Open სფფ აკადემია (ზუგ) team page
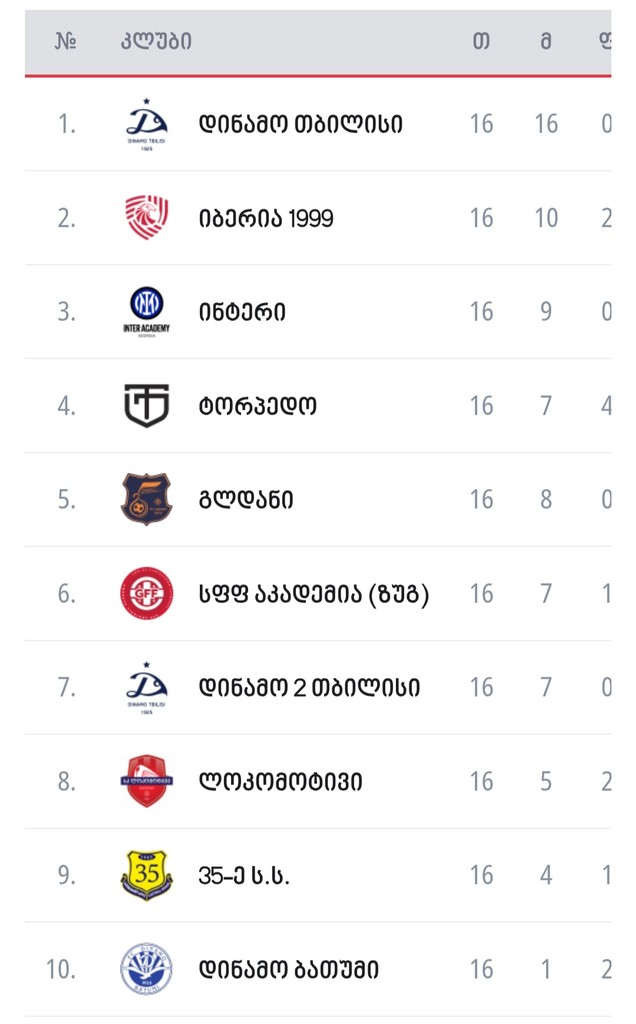Image resolution: width=636 pixels, height=1024 pixels. [x=313, y=594]
